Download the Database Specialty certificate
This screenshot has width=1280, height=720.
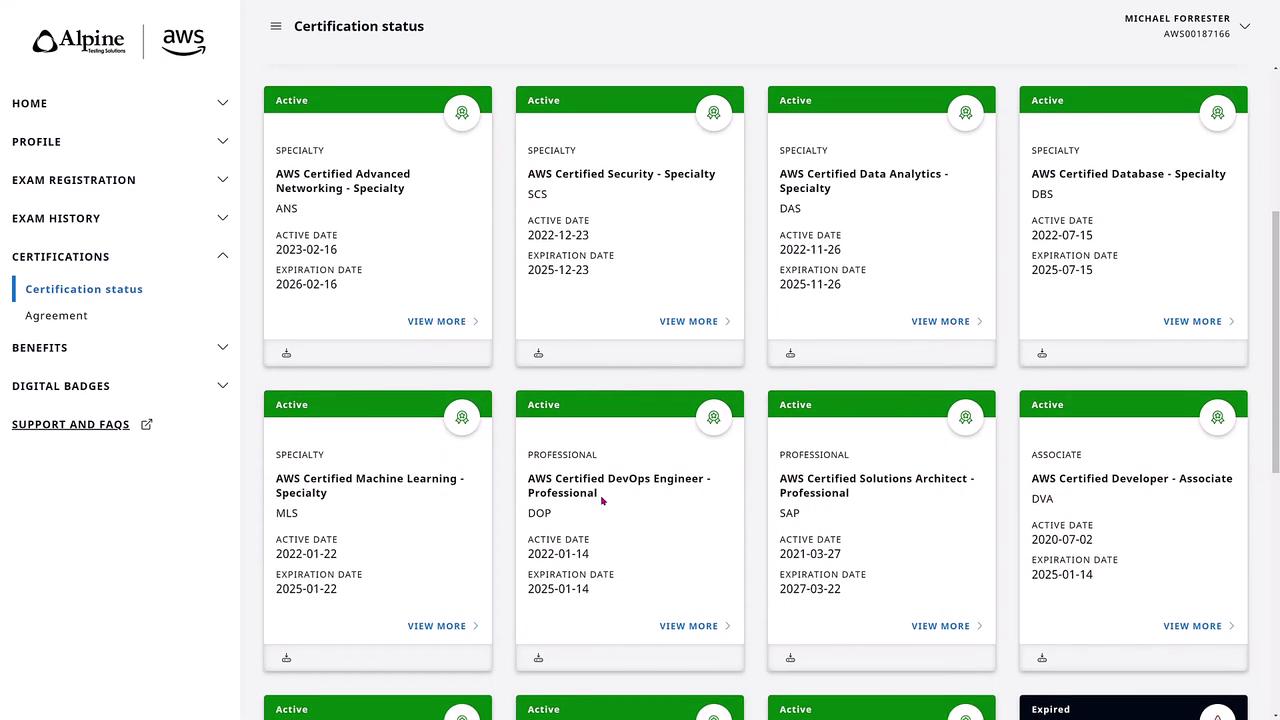(x=1042, y=353)
